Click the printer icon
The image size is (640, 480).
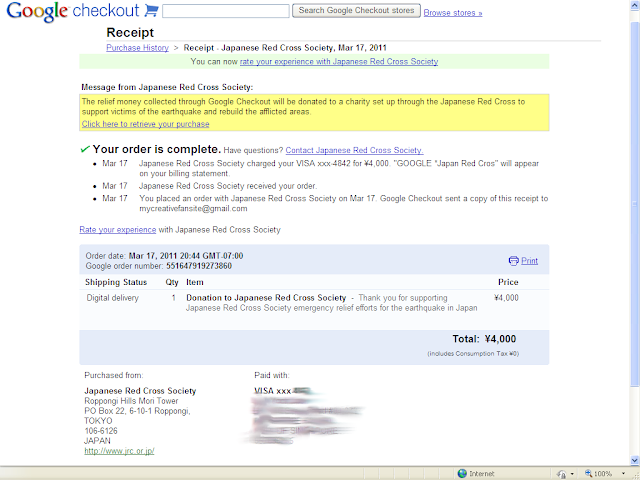pos(513,261)
